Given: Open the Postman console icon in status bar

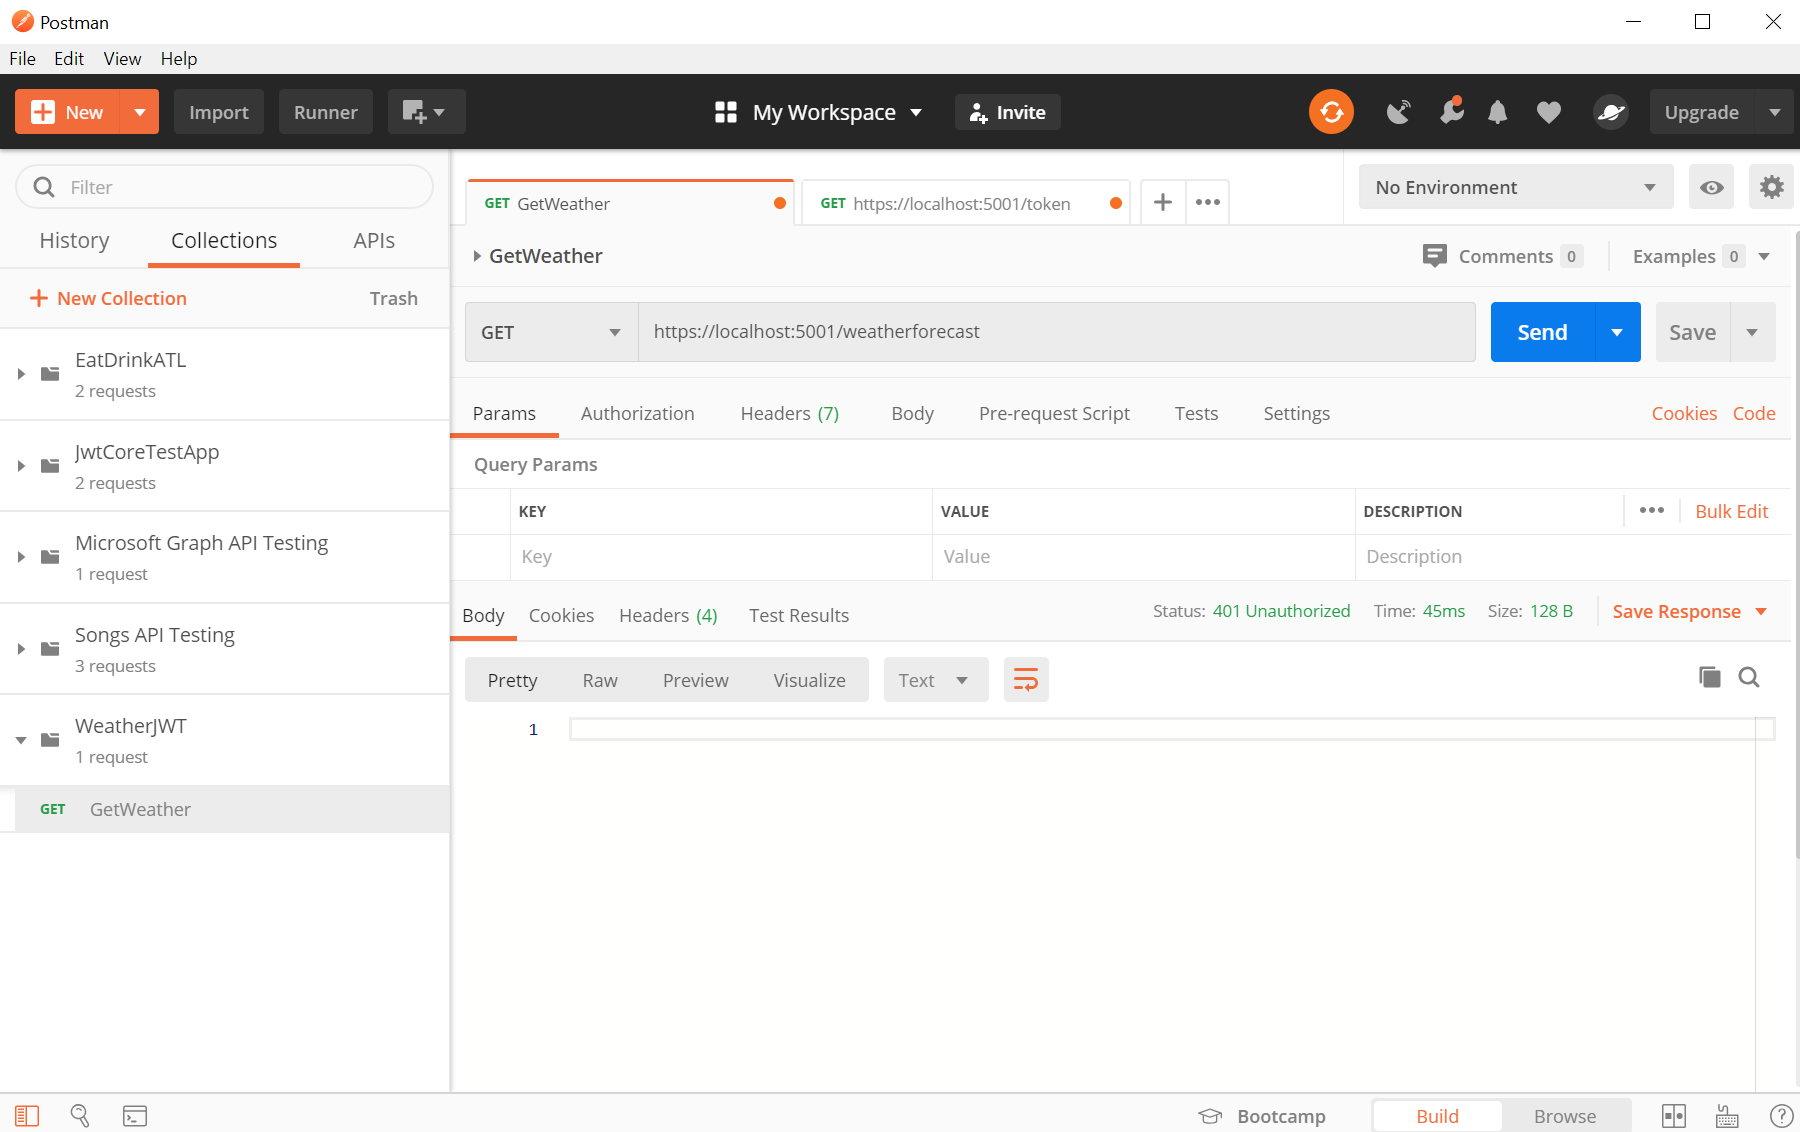Looking at the screenshot, I should [135, 1116].
